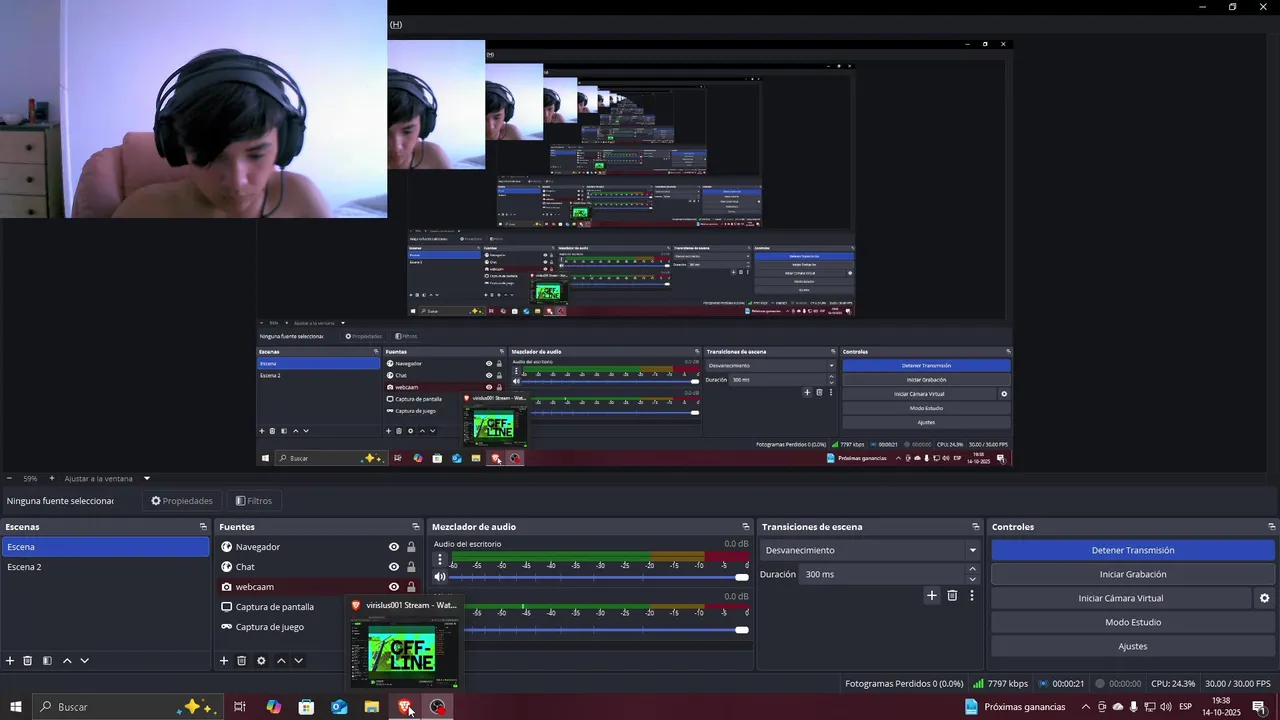Open Windows Start menu

click(16, 706)
